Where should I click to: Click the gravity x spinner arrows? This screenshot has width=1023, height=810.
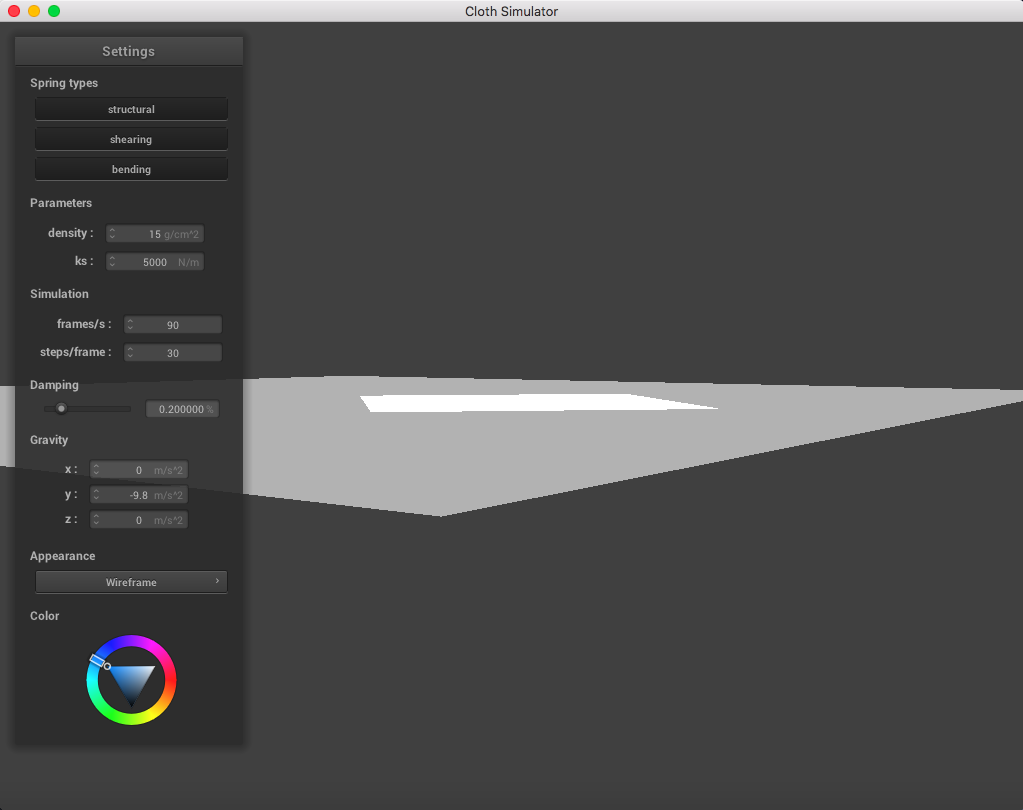[x=96, y=470]
